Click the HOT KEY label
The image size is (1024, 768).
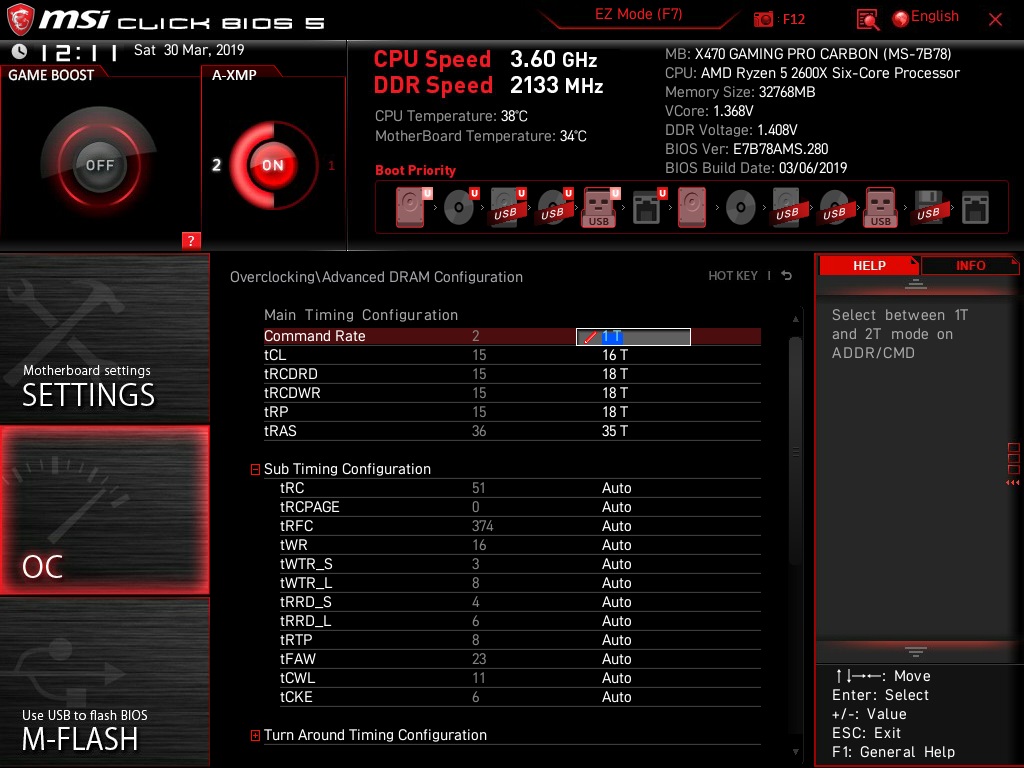pos(733,276)
